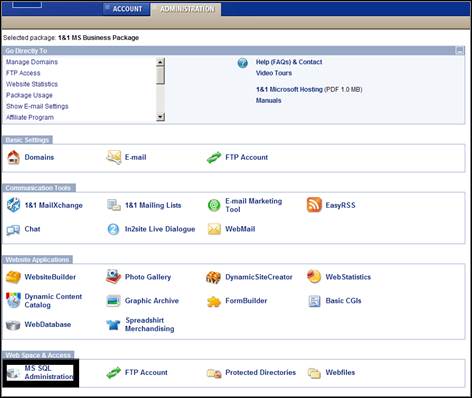Open the Protected Directories text link

tap(260, 373)
